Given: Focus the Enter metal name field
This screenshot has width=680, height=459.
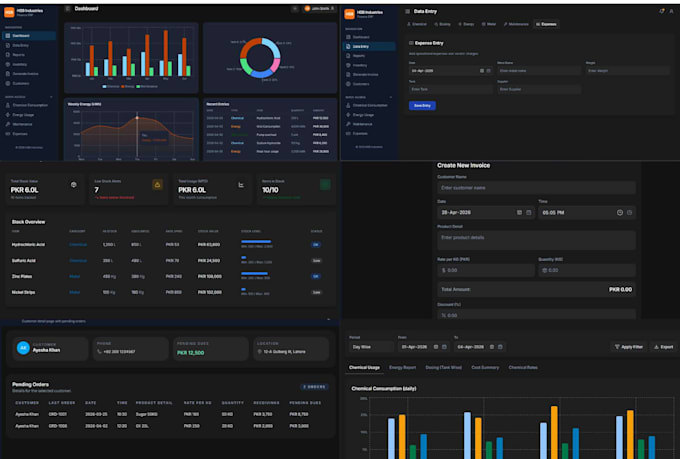Looking at the screenshot, I should 539,70.
